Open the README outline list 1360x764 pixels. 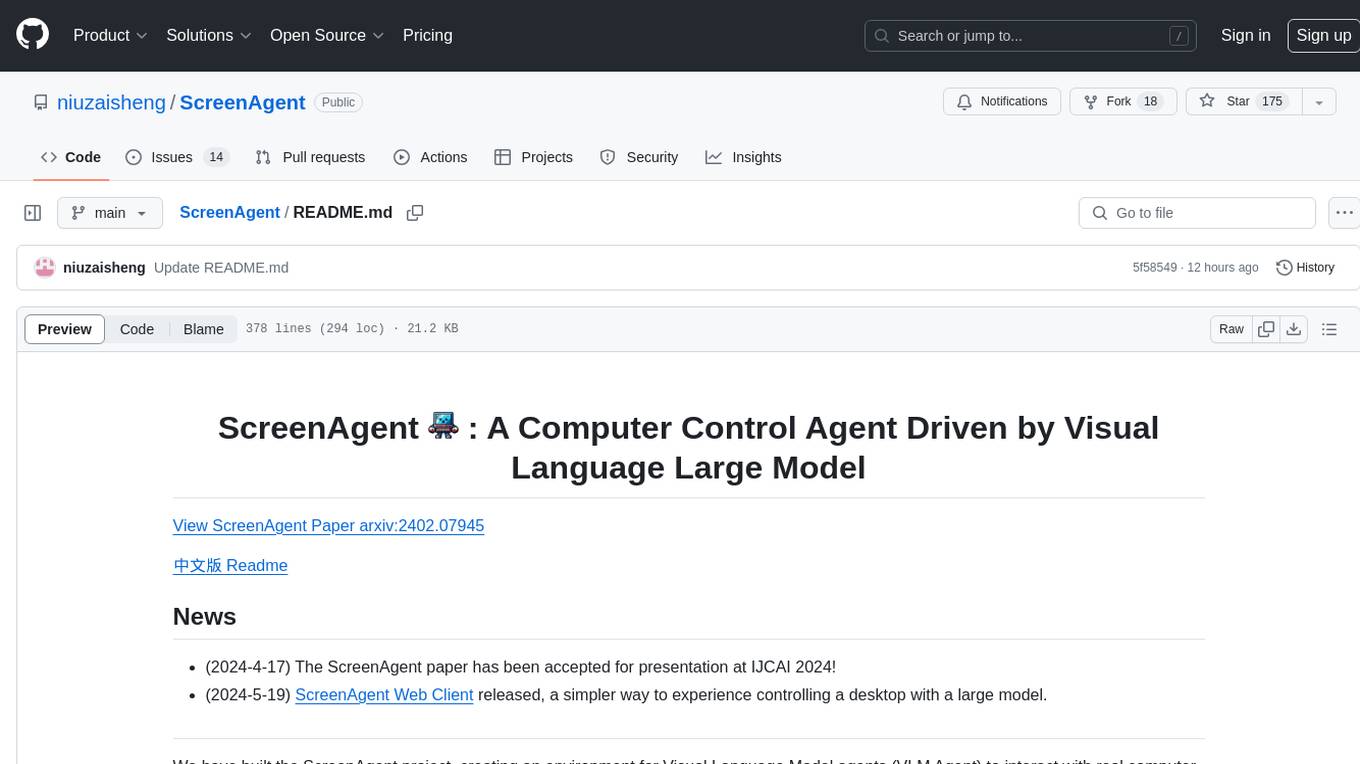click(x=1329, y=329)
